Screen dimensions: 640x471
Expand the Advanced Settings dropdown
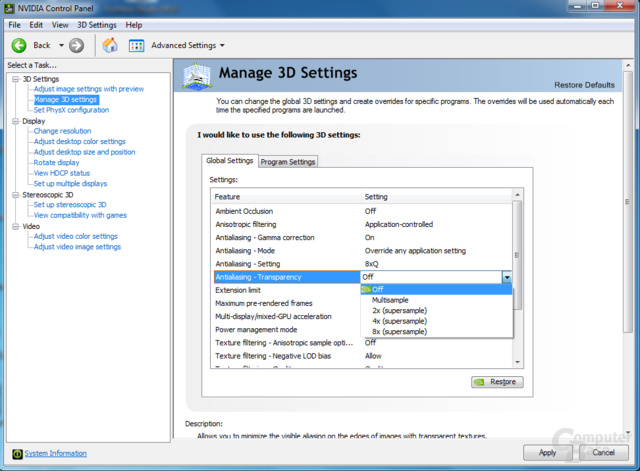[x=222, y=45]
